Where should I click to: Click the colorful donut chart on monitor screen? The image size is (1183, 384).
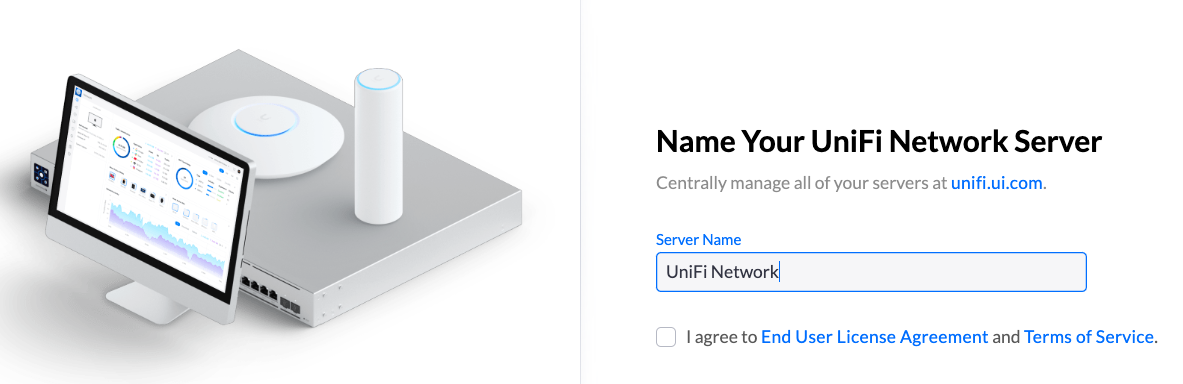[x=120, y=144]
